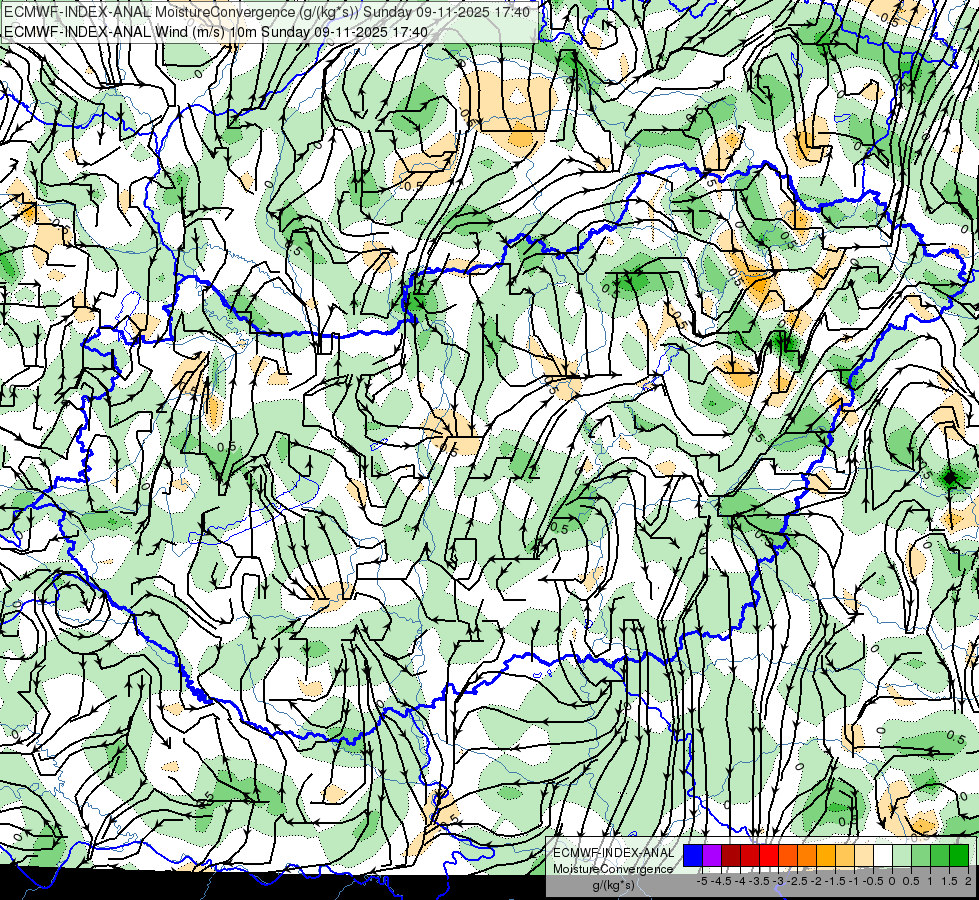This screenshot has height=900, width=979.
Task: Click the -1 tick label on legend
Action: 854,881
